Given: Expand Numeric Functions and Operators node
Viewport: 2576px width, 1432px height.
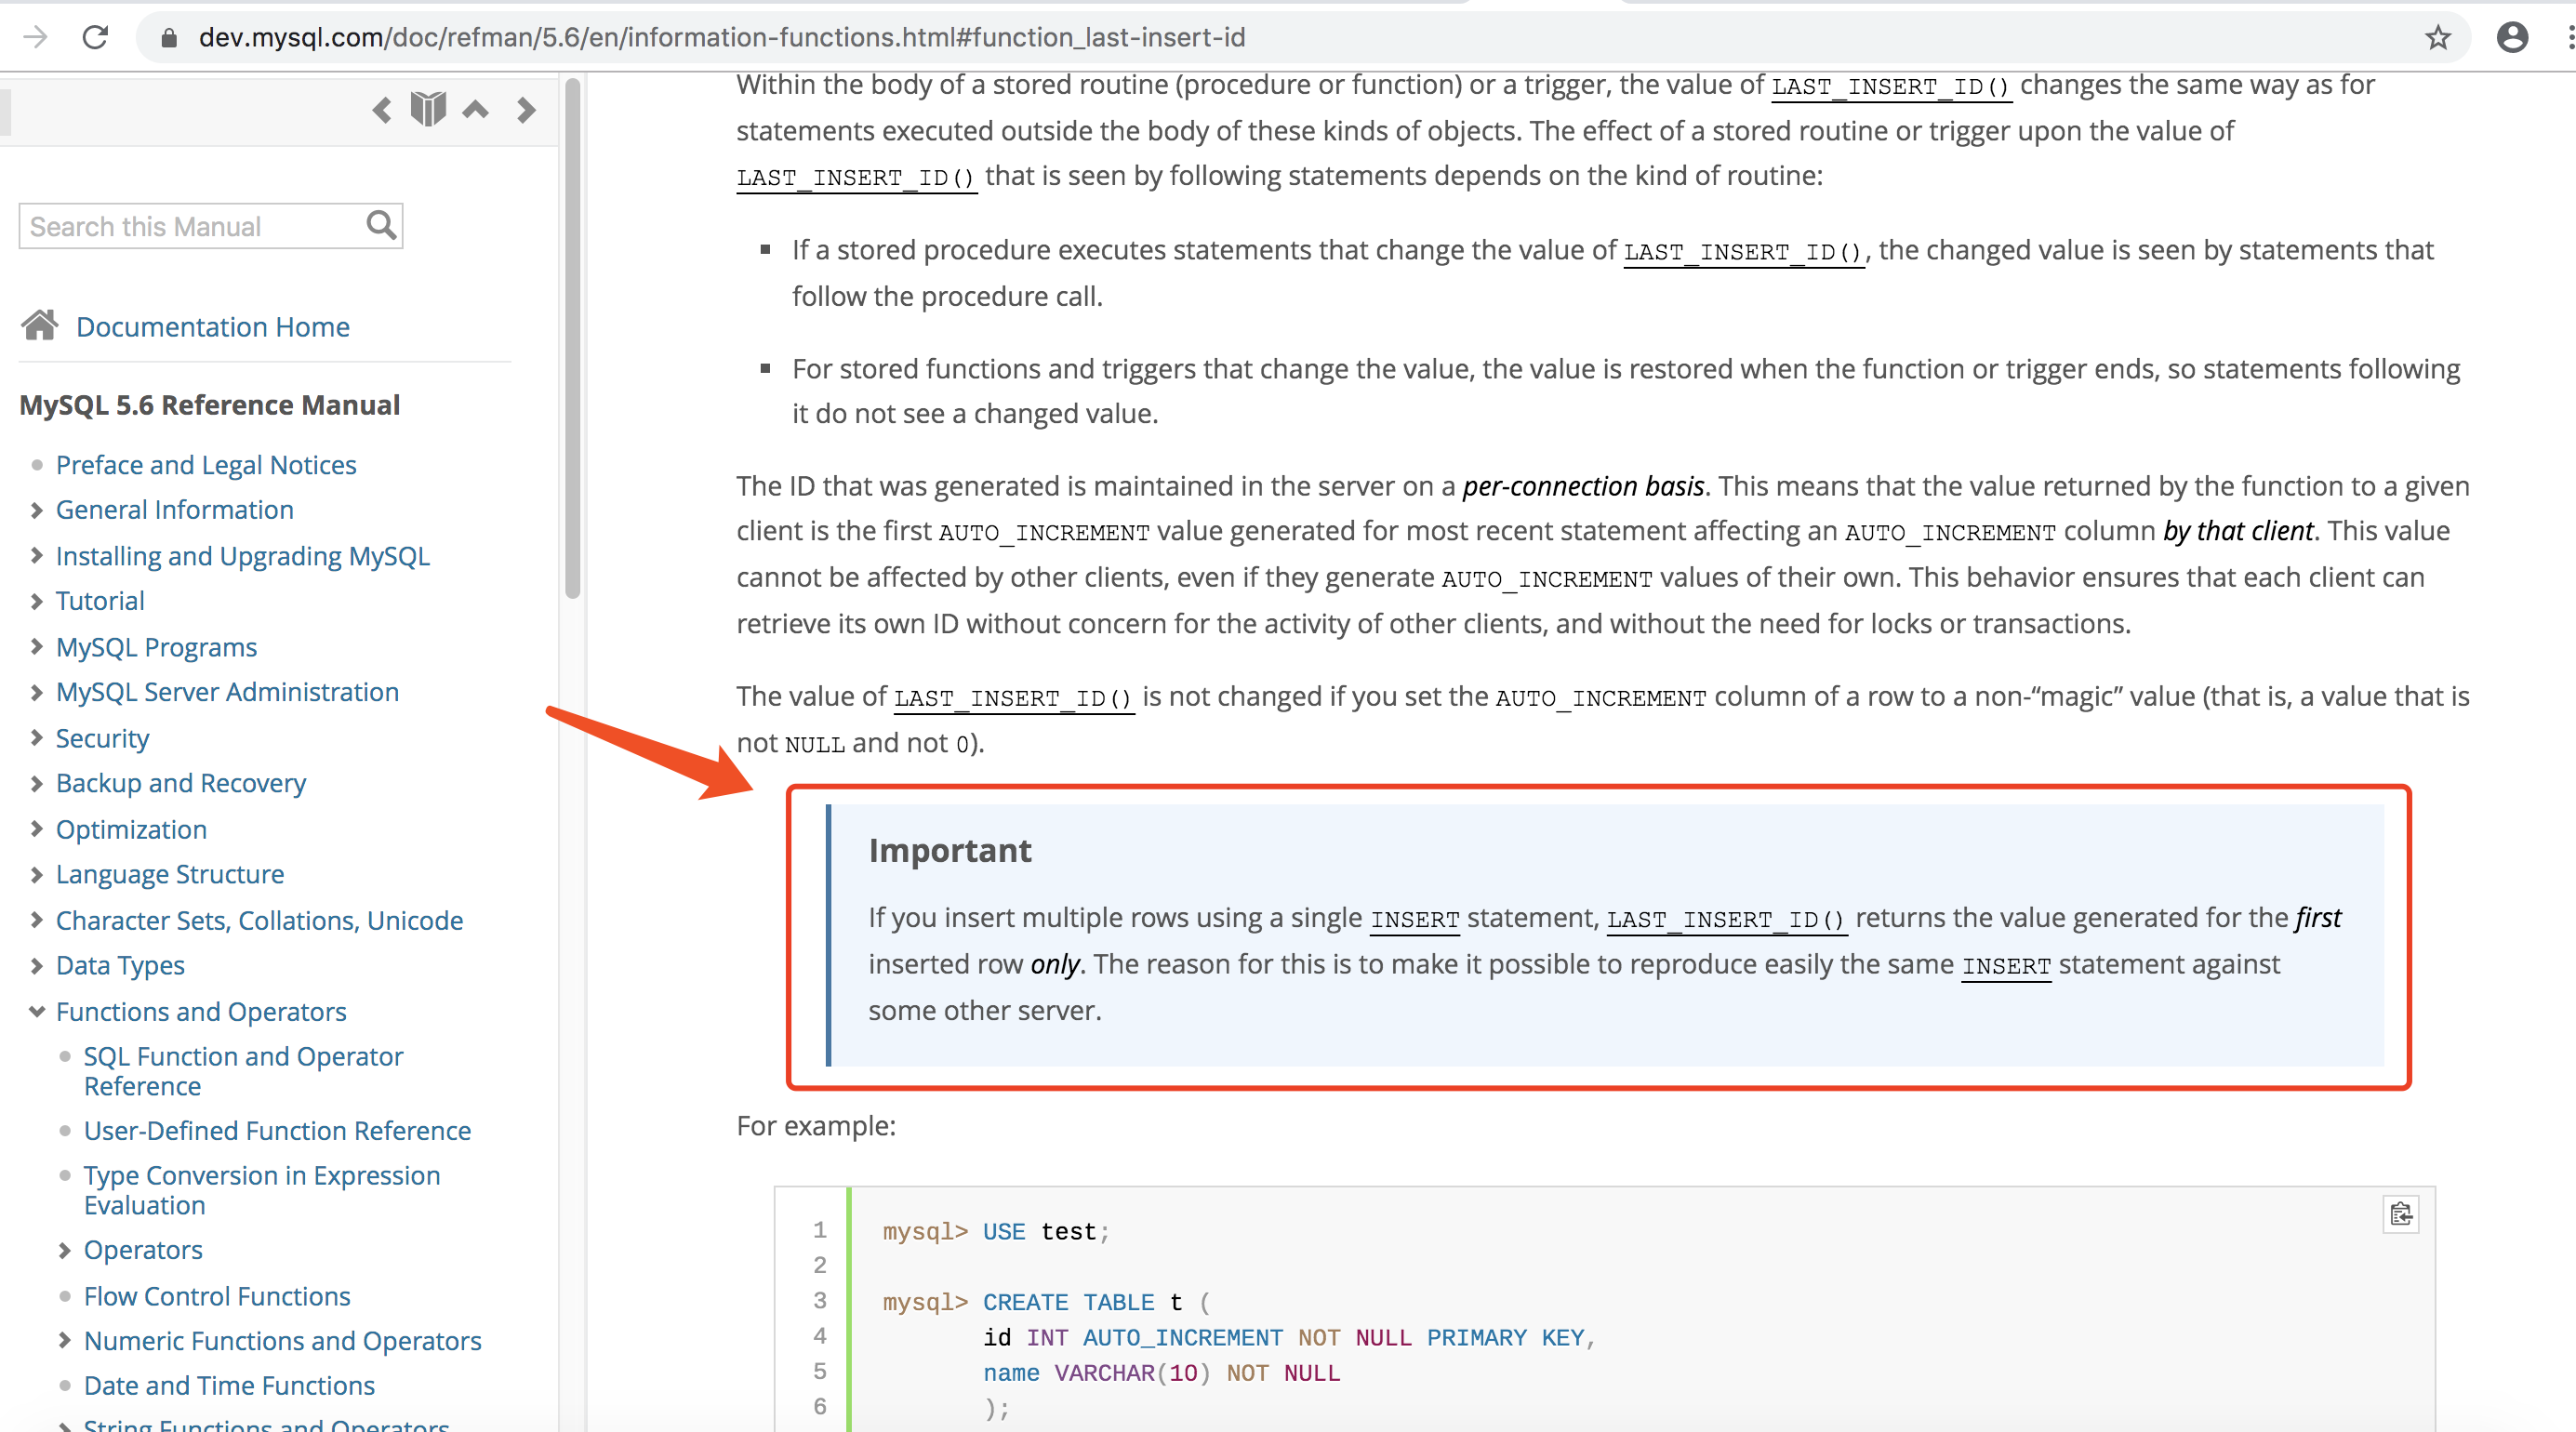Looking at the screenshot, I should click(65, 1340).
